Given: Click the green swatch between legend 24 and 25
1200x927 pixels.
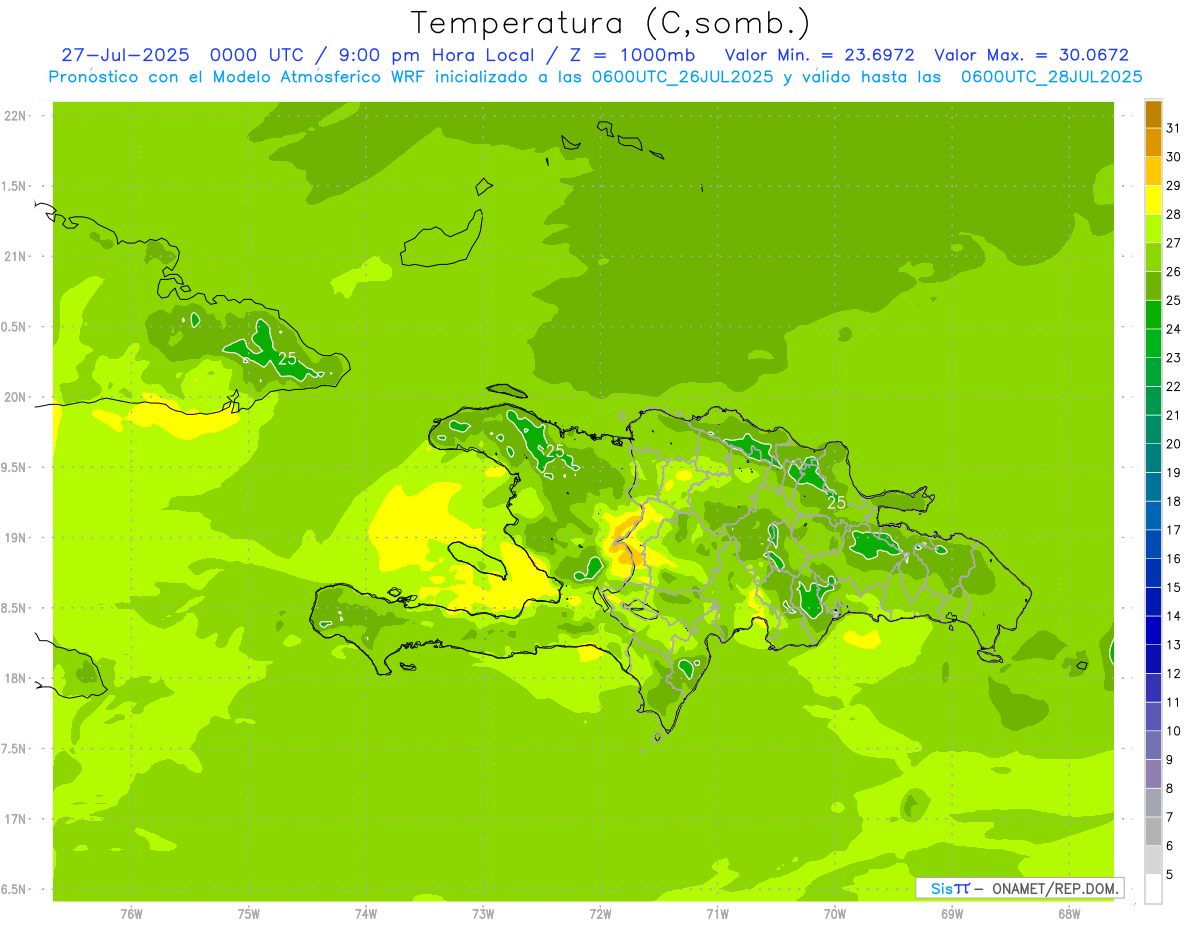Looking at the screenshot, I should click(x=1153, y=315).
